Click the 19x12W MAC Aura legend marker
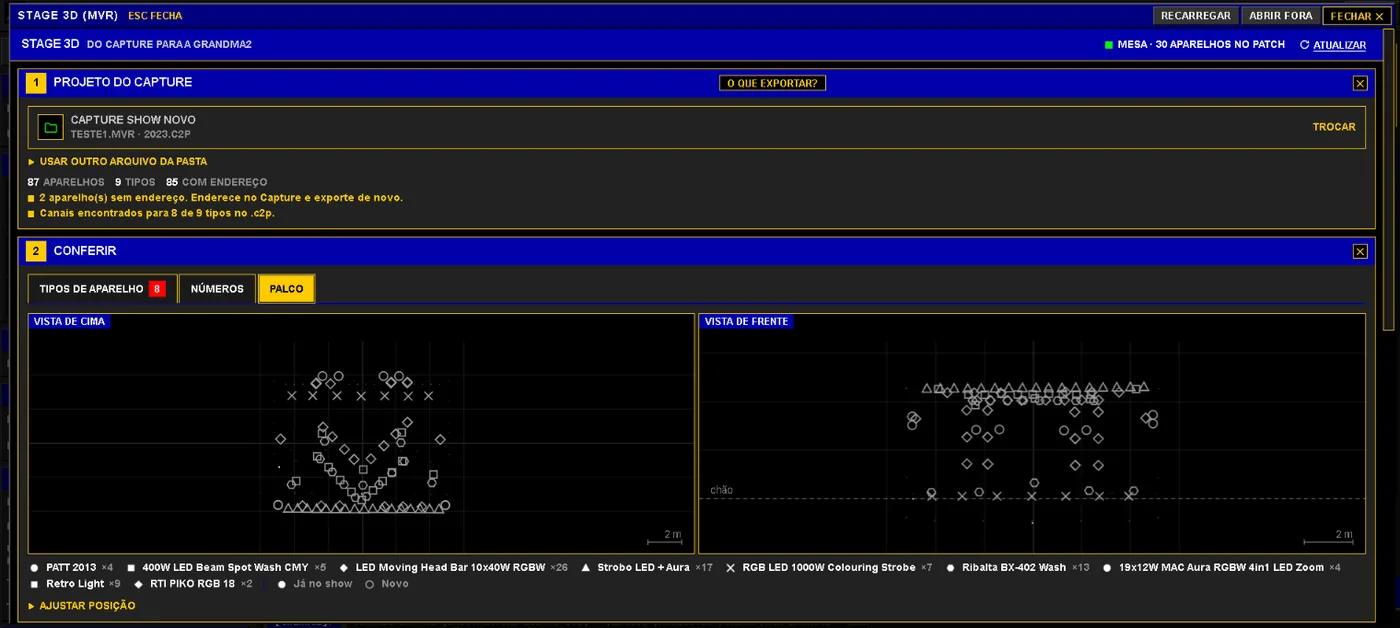Viewport: 1400px width, 628px height. tap(1107, 568)
